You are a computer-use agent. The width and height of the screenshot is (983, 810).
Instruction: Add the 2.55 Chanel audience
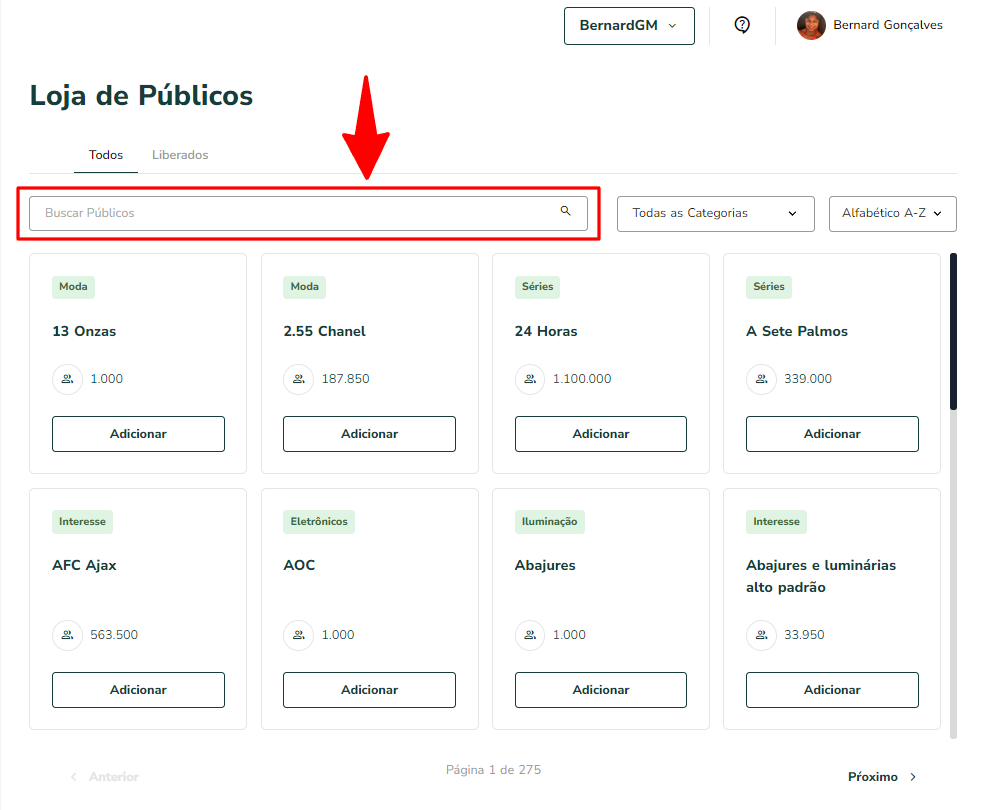pyautogui.click(x=369, y=434)
